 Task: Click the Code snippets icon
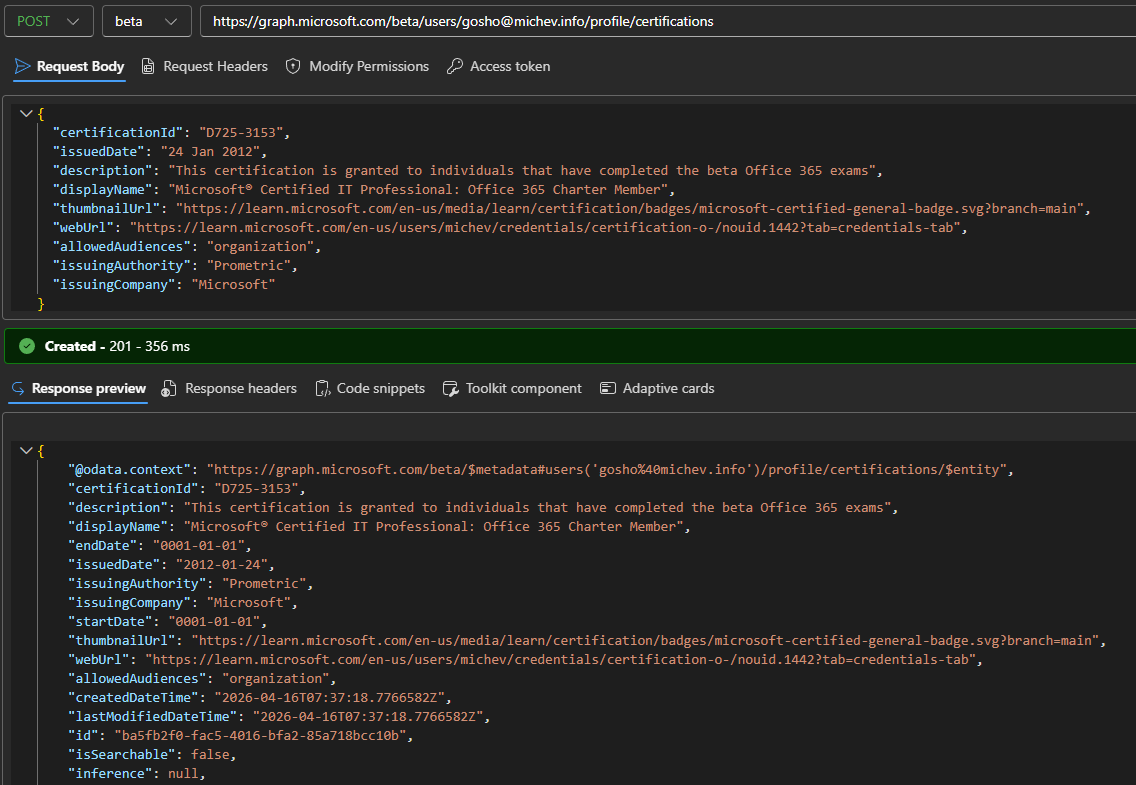(322, 388)
